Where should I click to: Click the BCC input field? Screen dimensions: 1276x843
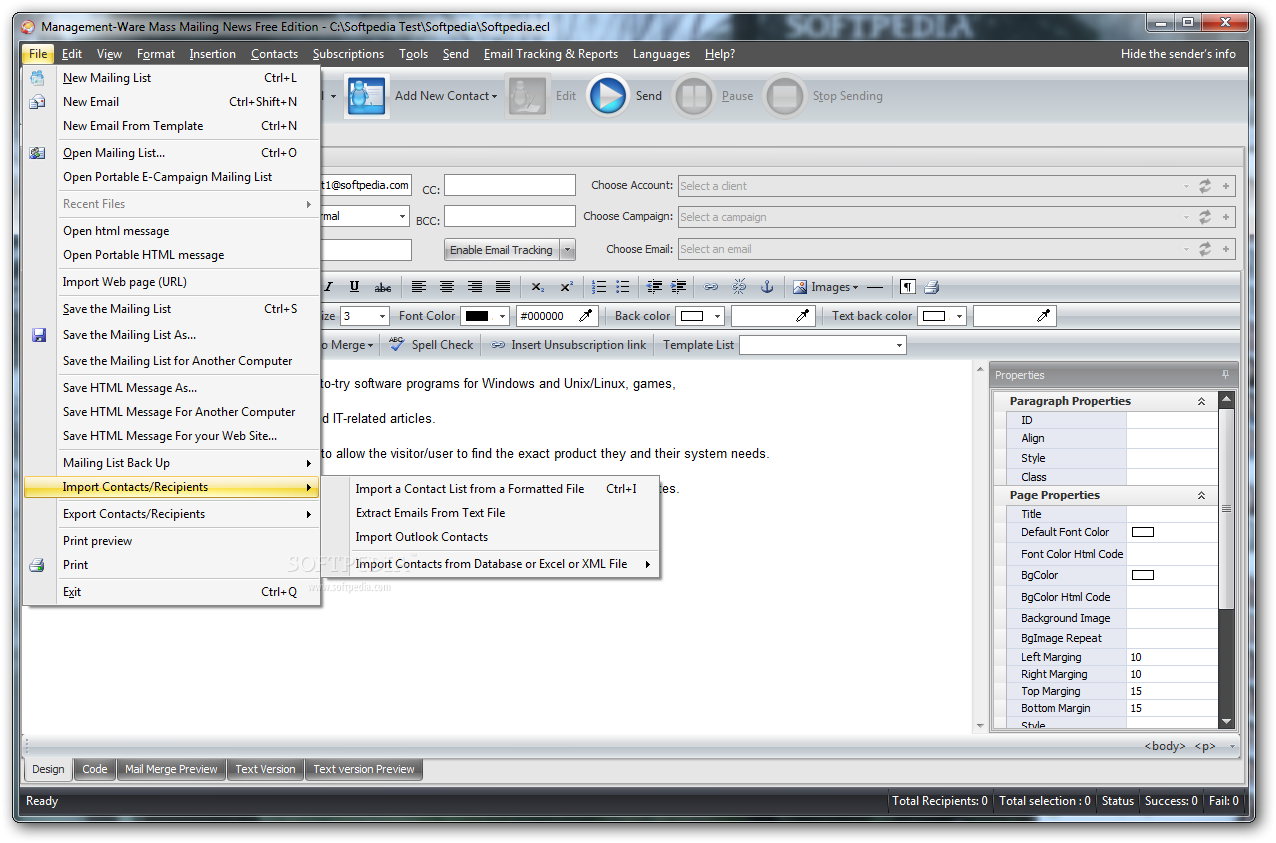tap(510, 216)
